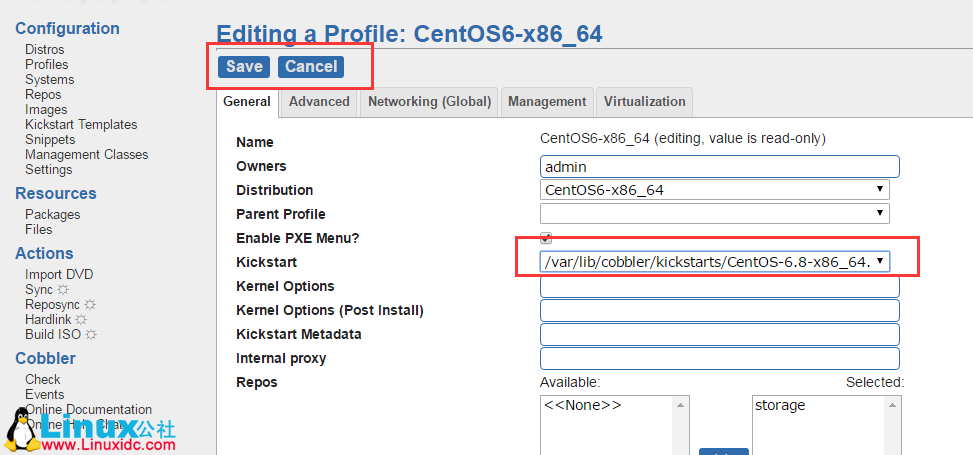Click the gear icon beside Hardlink
This screenshot has width=973, height=455.
tap(80, 320)
